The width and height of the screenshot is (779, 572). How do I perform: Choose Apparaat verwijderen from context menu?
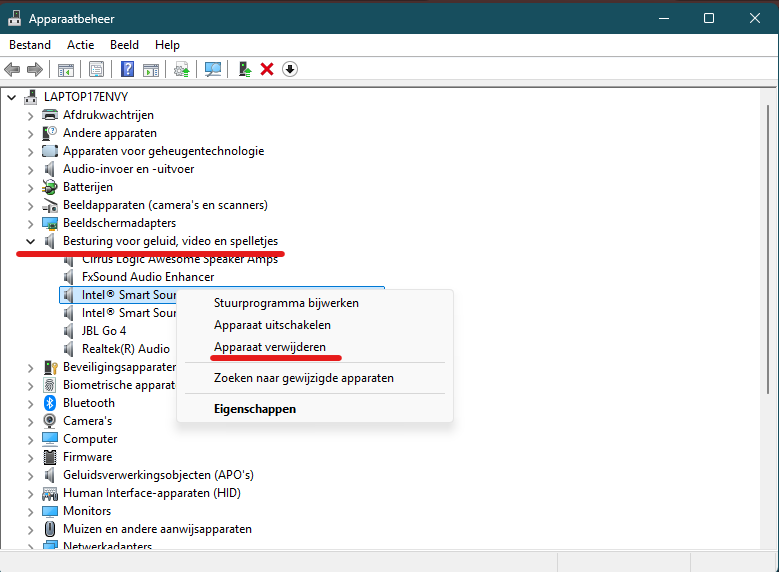point(277,347)
